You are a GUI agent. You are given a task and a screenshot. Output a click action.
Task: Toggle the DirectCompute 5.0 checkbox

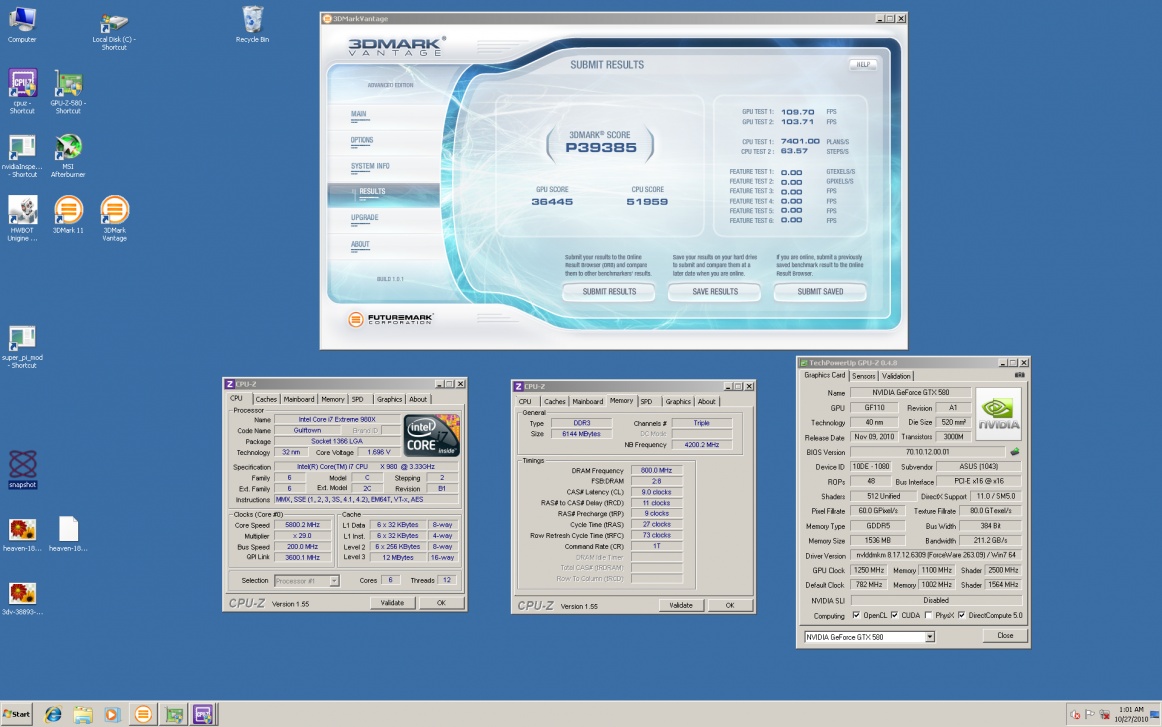[961, 615]
